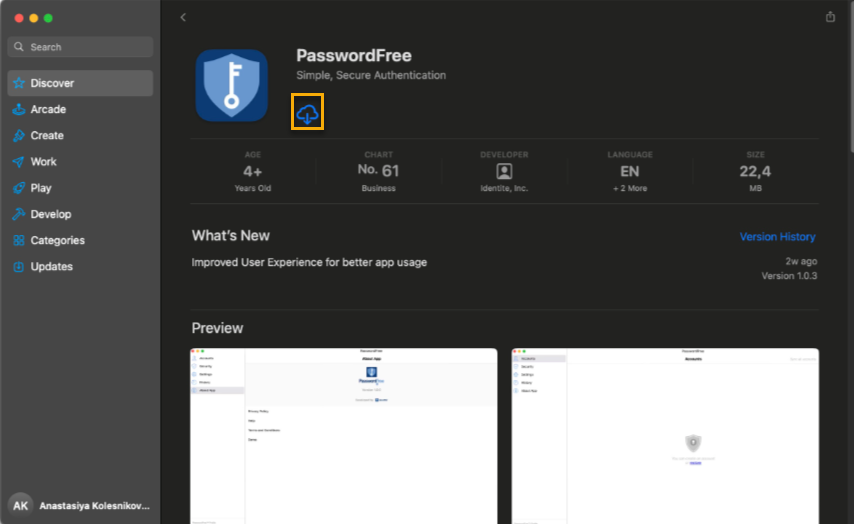854x524 pixels.
Task: Click the Chart No. 61 Business ranking
Action: coord(378,171)
